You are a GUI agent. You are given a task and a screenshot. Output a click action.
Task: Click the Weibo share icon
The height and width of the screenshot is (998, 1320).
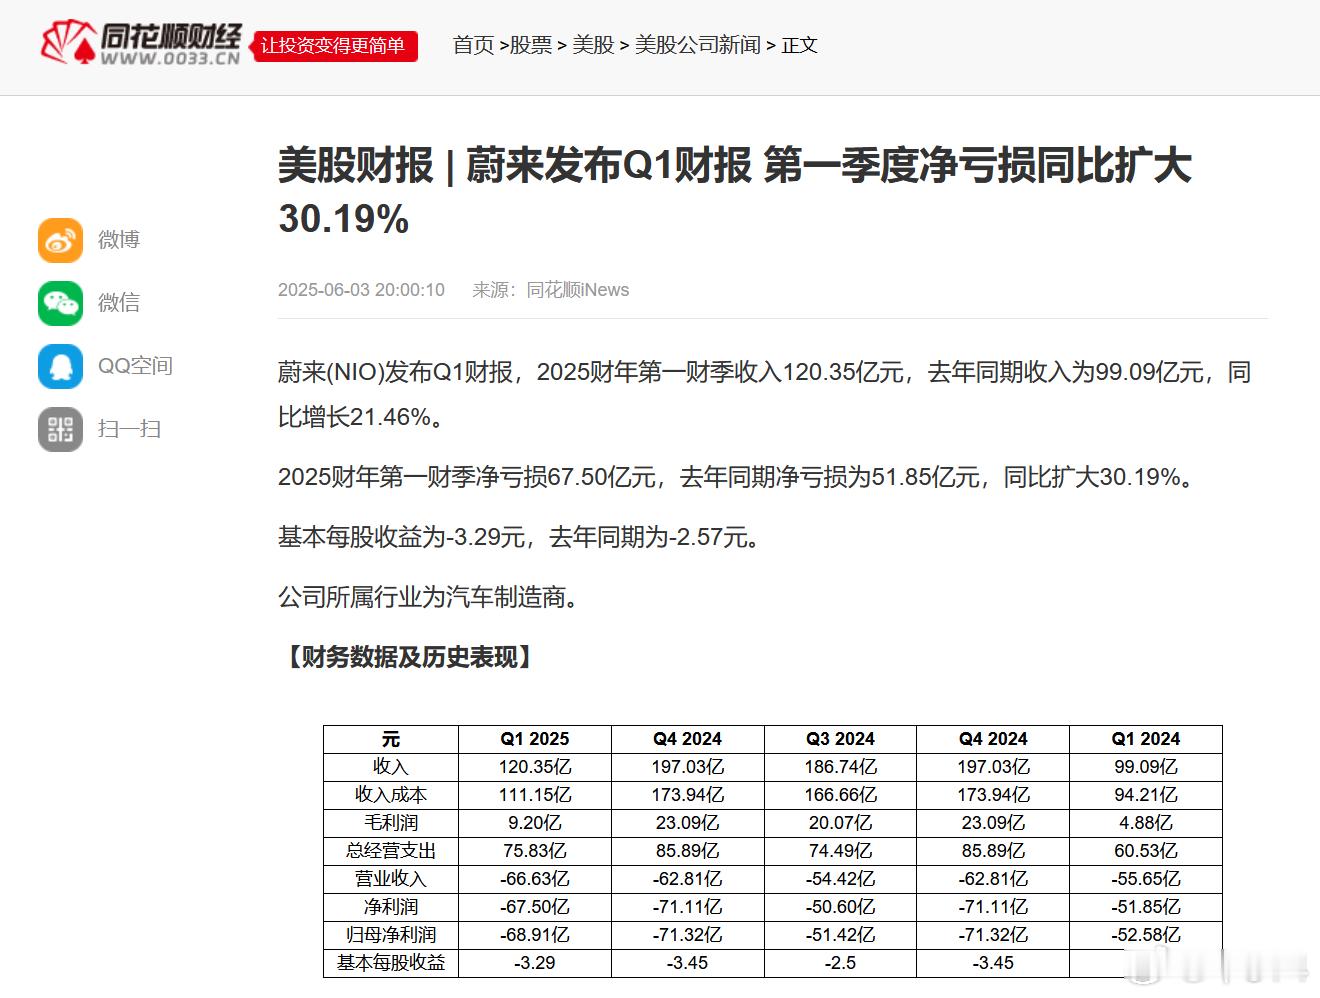[60, 240]
